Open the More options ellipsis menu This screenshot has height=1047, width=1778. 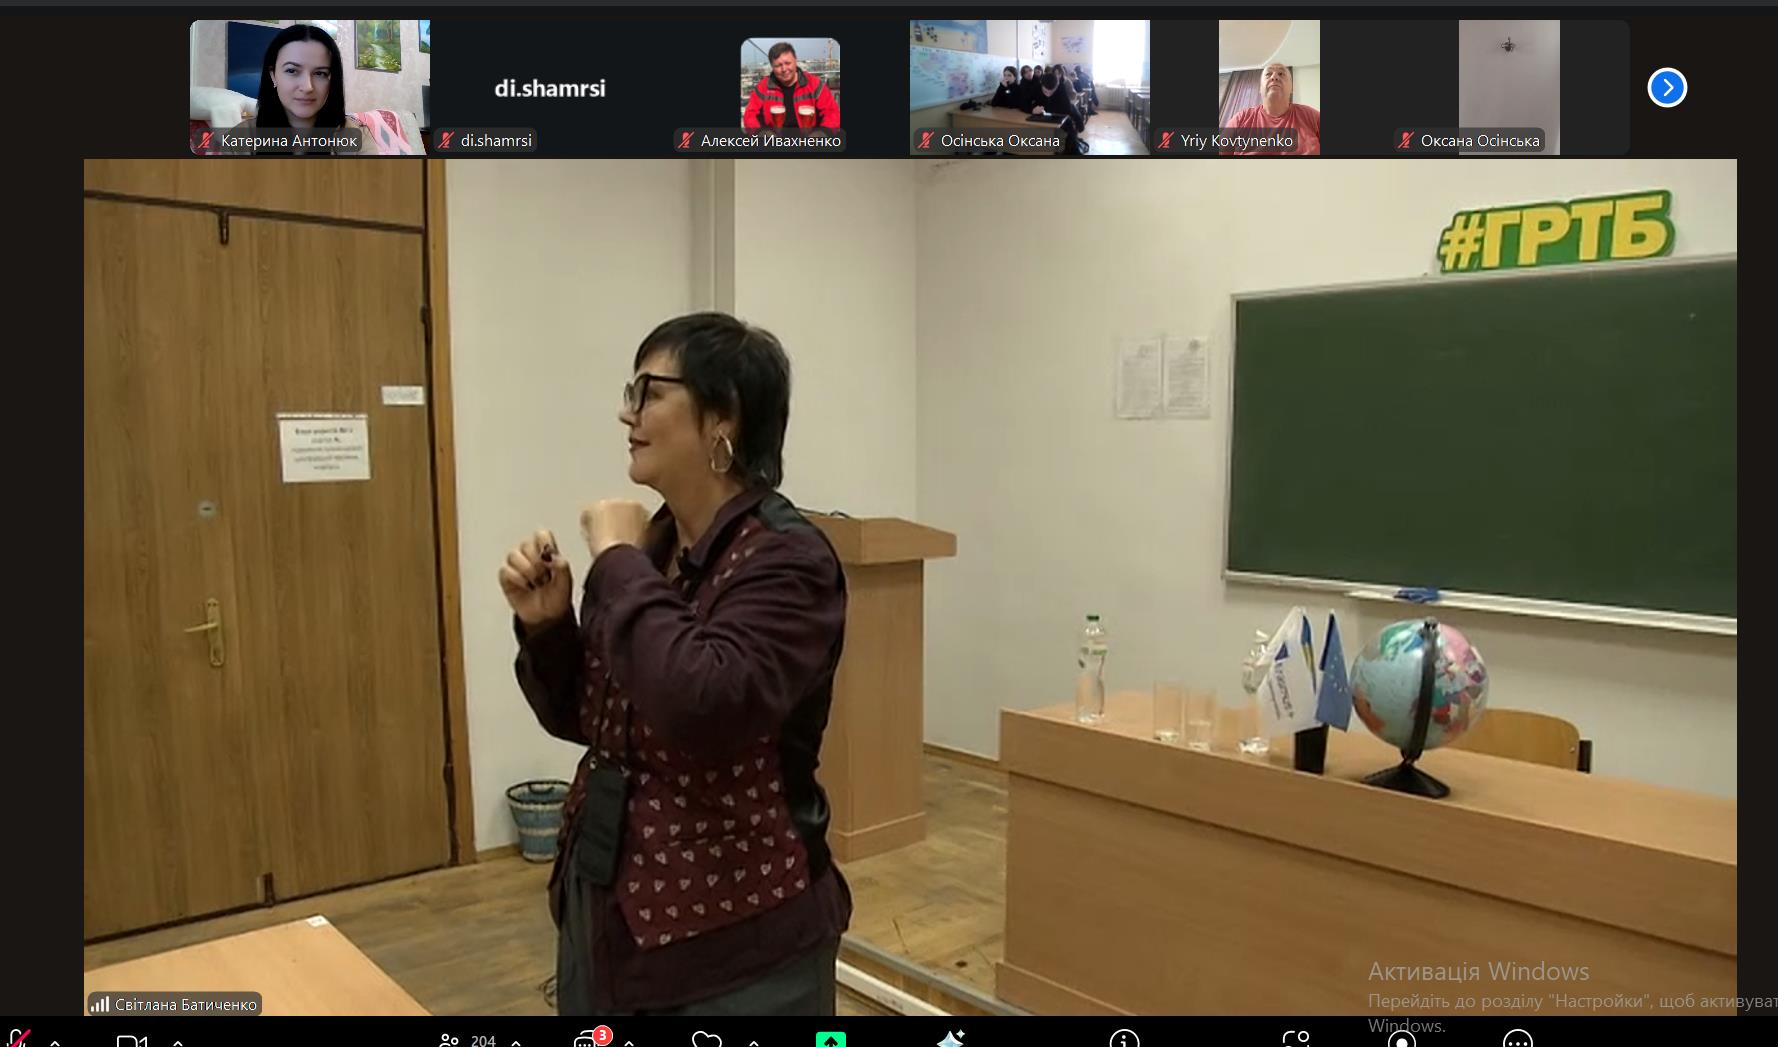[1518, 1040]
